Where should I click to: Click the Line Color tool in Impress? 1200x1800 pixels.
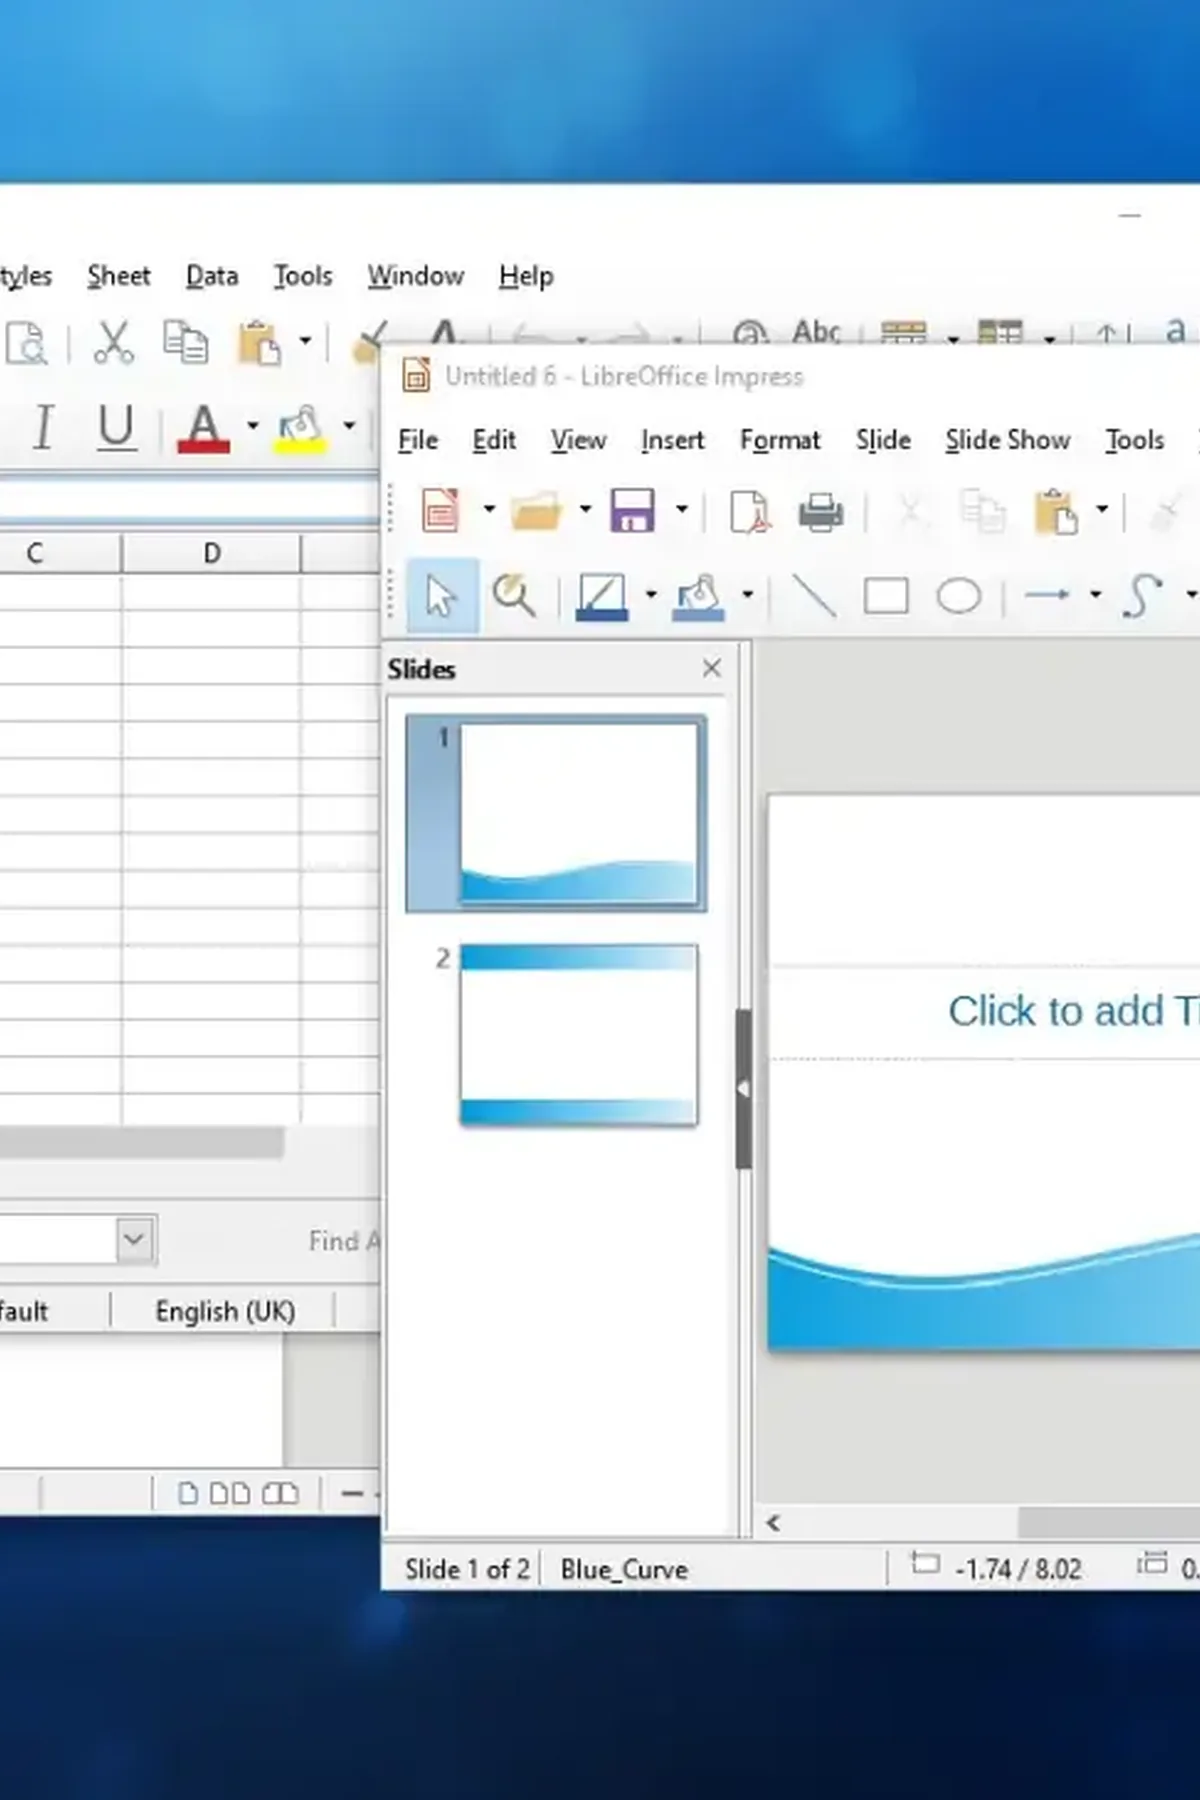[x=601, y=596]
